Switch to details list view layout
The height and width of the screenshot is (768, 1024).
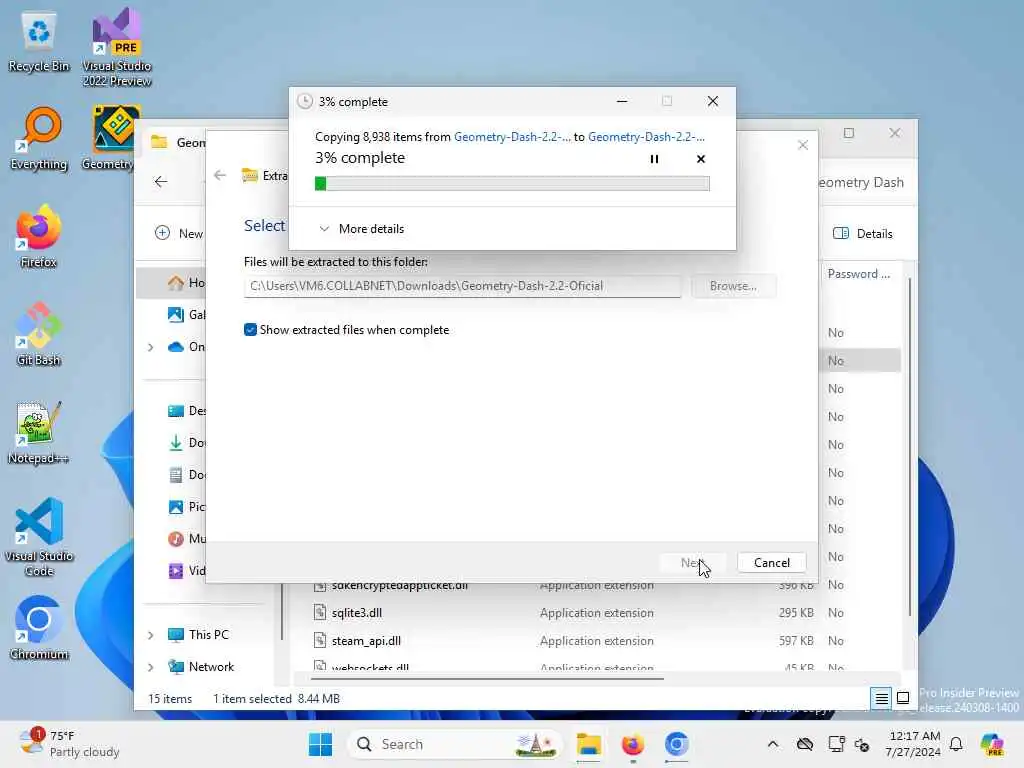pyautogui.click(x=881, y=699)
